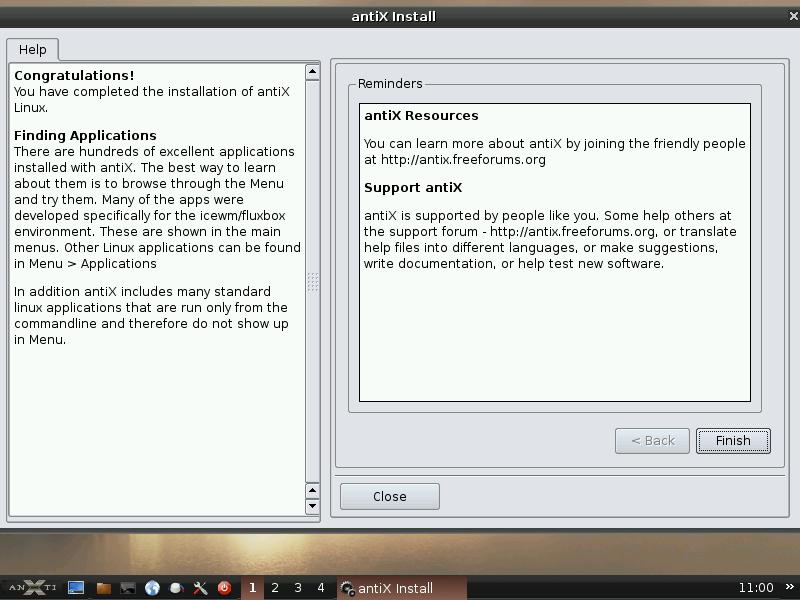Screen dimensions: 800x600
Task: Click the white round taskbar icon
Action: [x=177, y=588]
